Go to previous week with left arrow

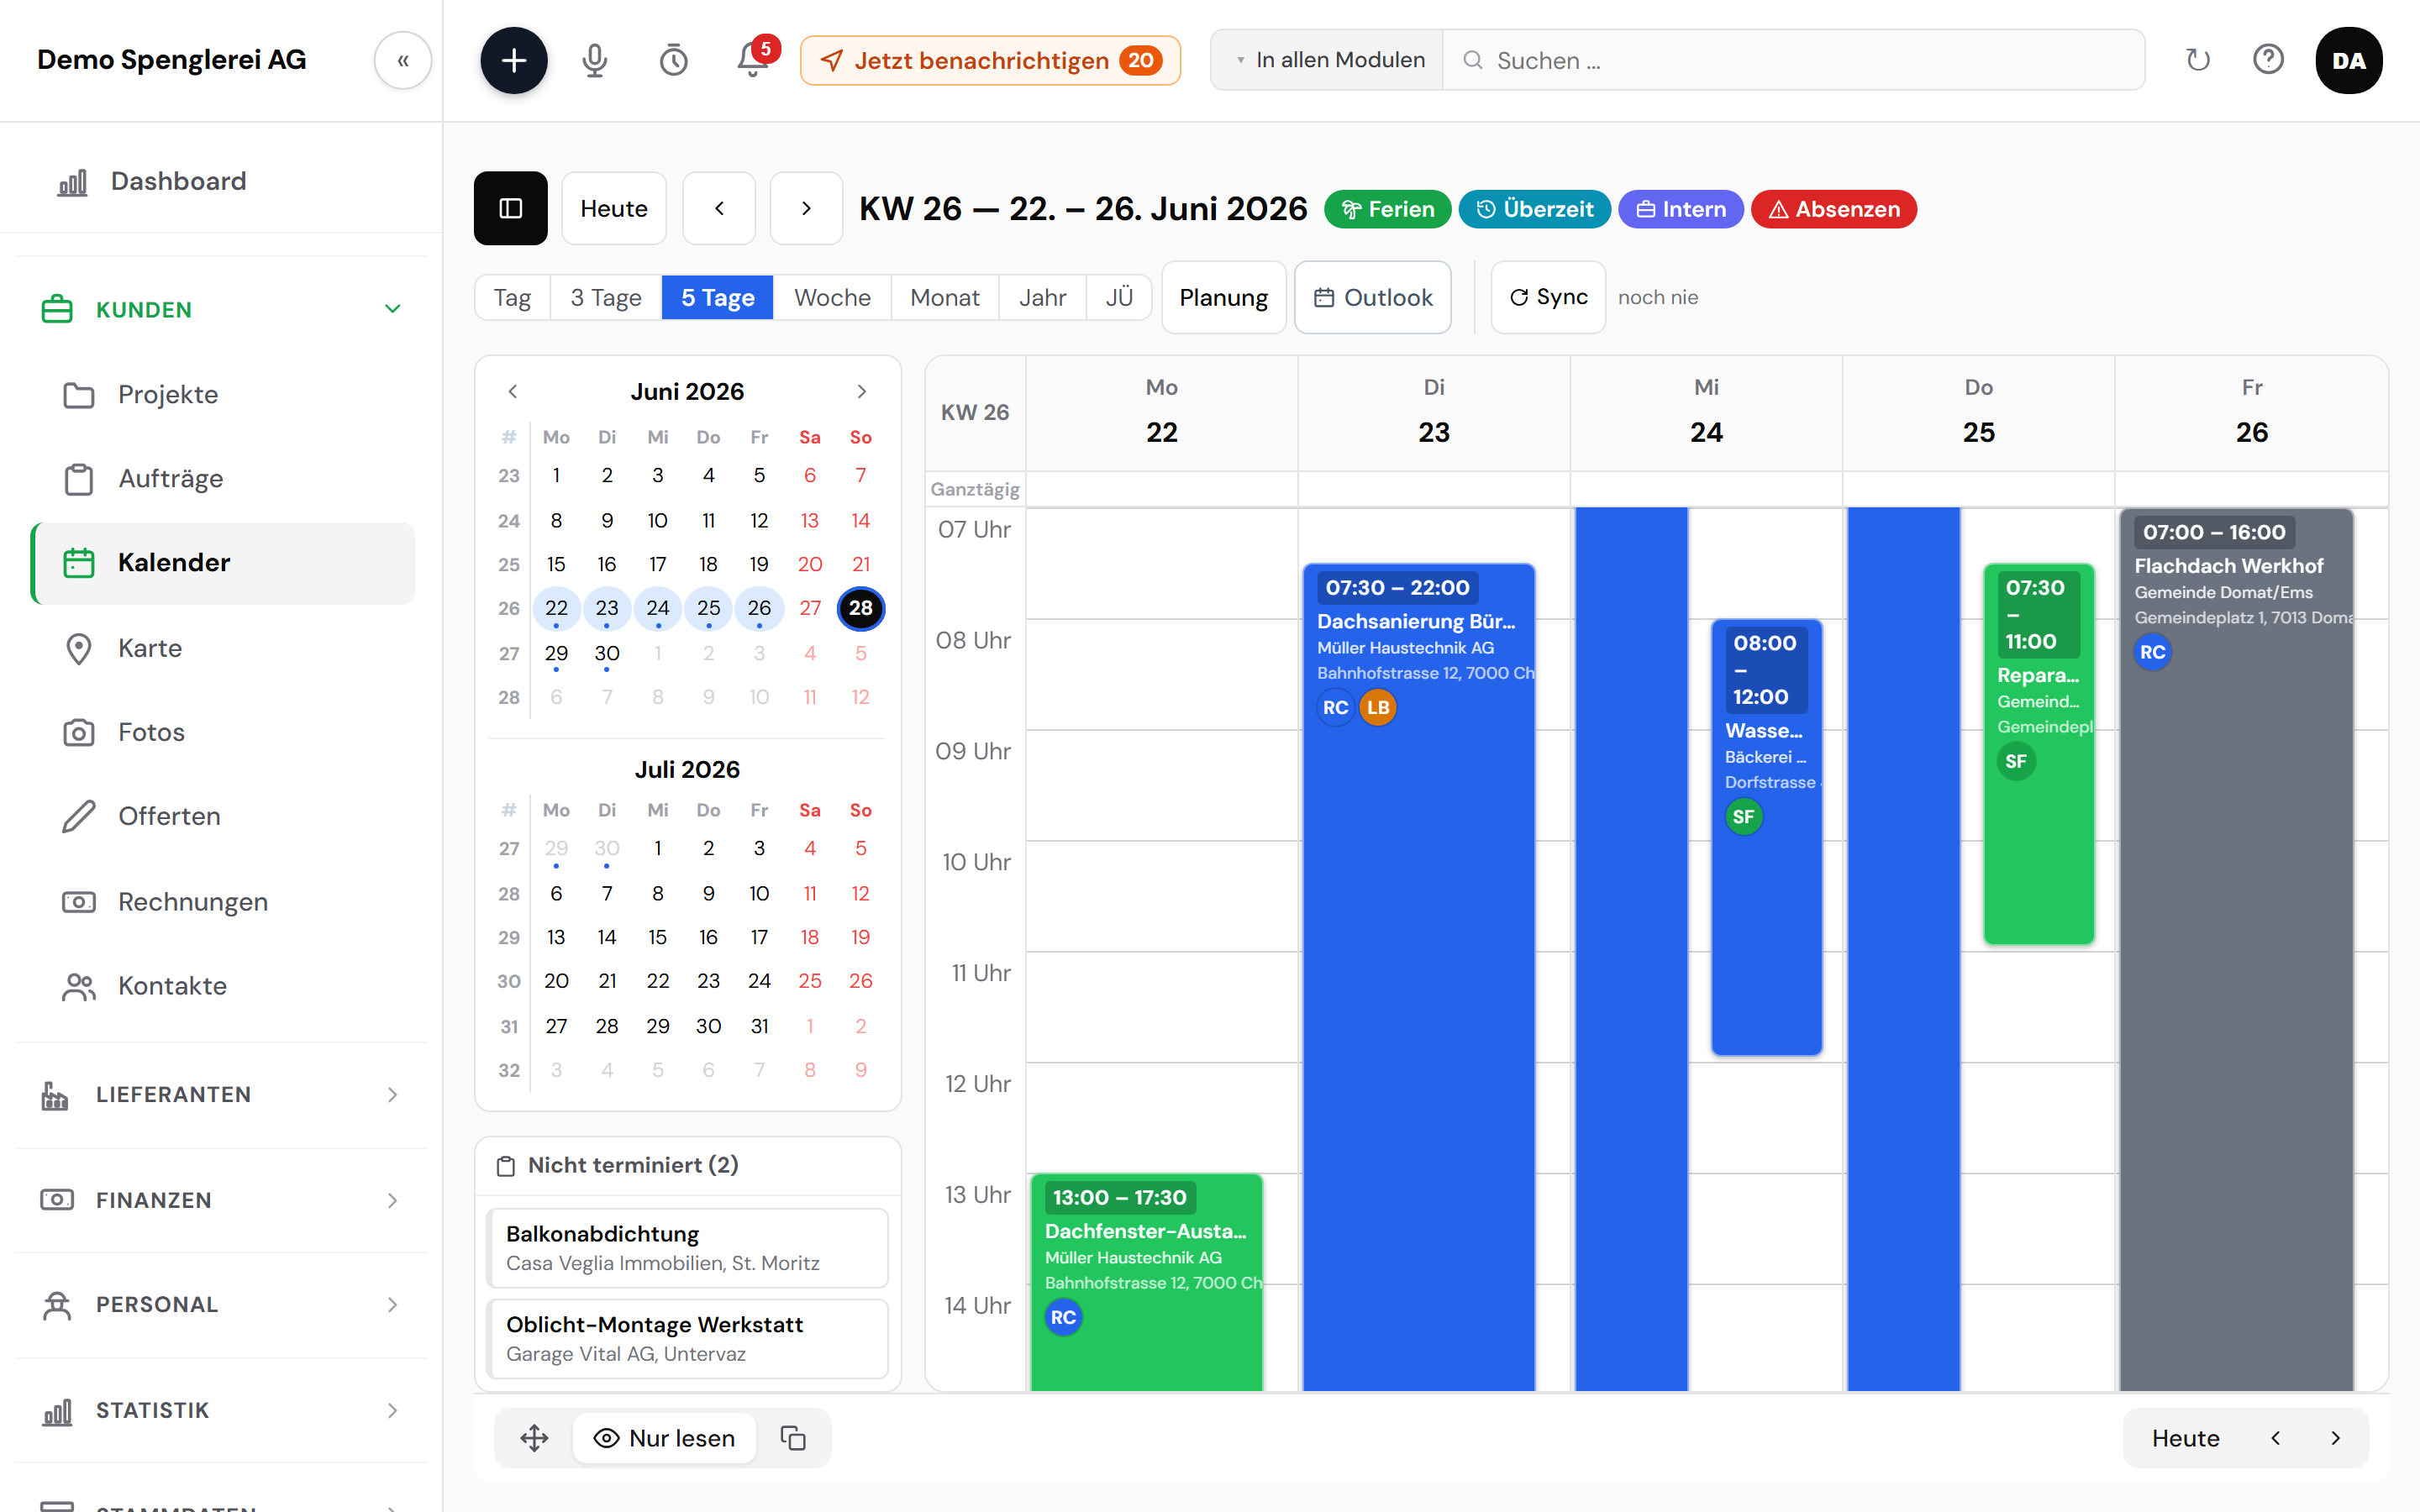pyautogui.click(x=719, y=208)
